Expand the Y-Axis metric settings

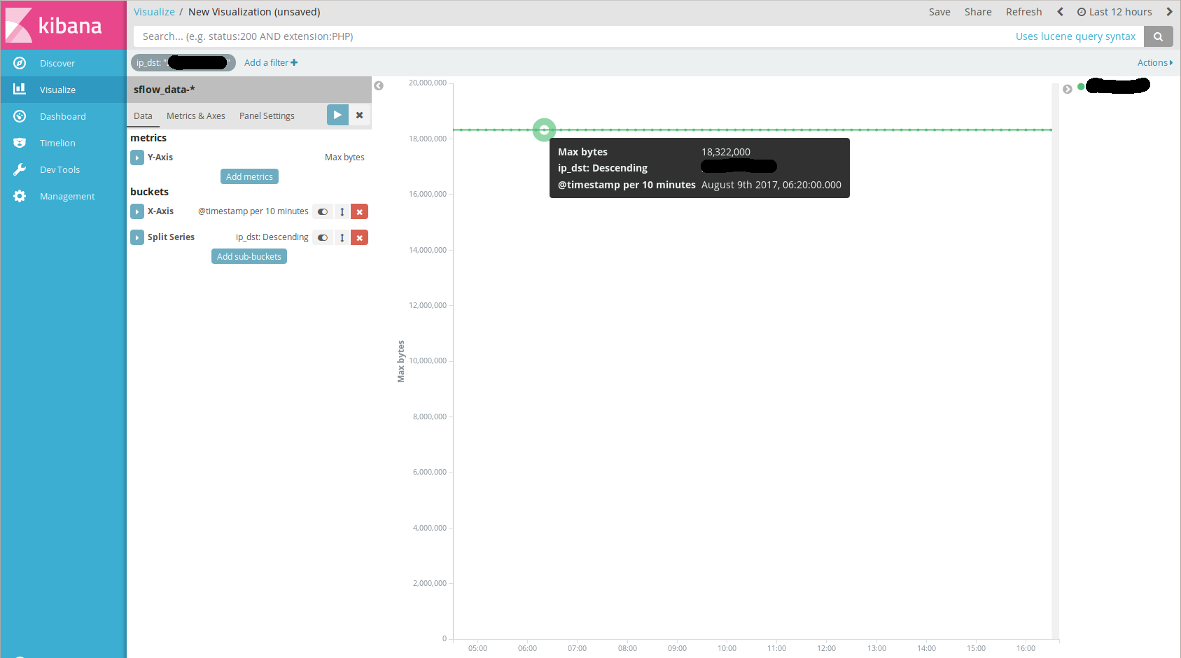click(x=137, y=157)
